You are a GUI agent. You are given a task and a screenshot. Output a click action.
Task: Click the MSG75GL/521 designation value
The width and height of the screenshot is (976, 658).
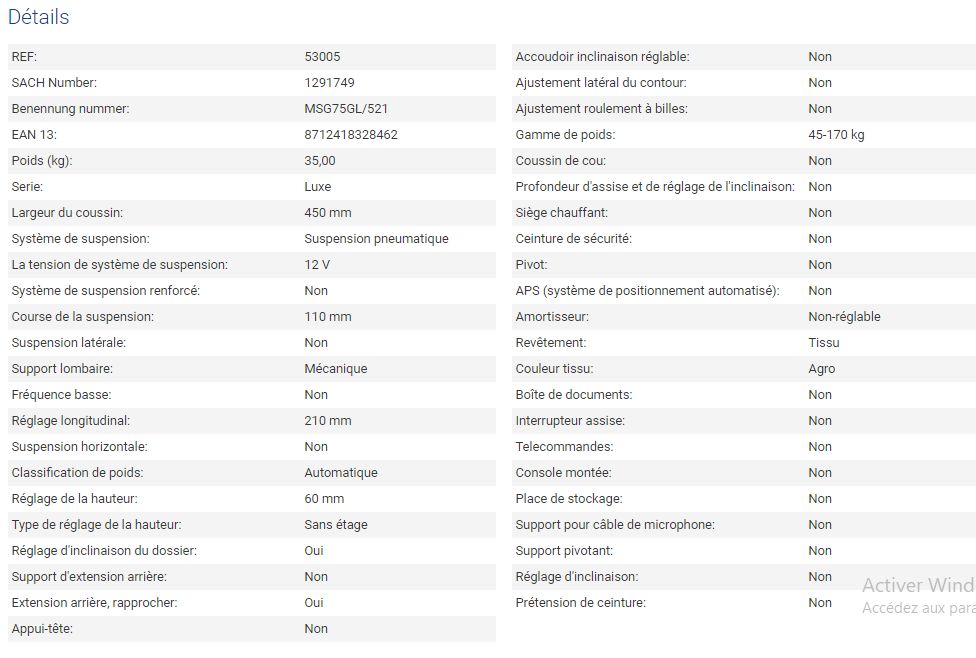point(346,109)
